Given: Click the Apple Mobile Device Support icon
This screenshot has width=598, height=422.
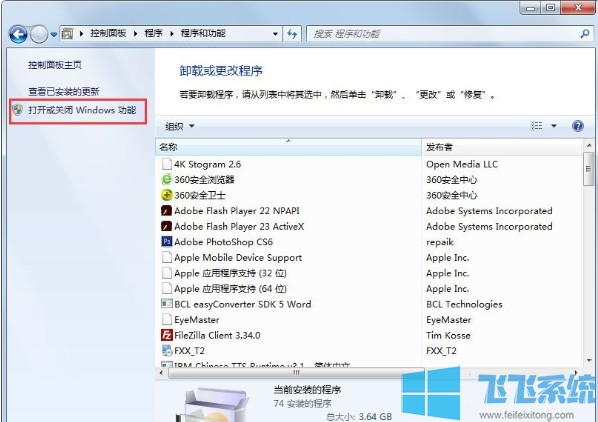Looking at the screenshot, I should pos(167,257).
